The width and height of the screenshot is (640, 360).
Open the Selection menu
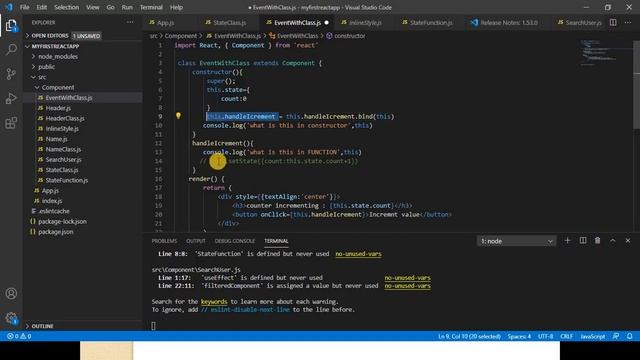click(x=66, y=7)
